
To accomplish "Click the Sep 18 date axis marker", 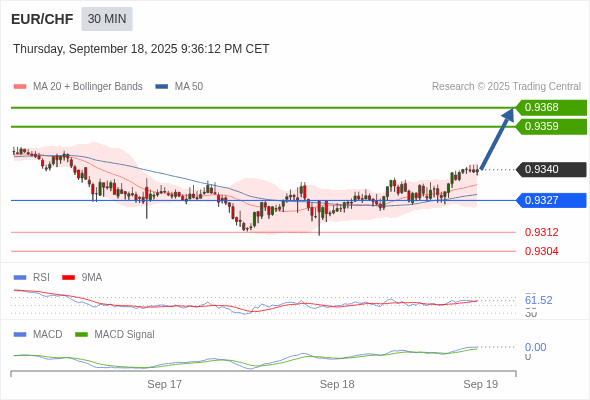I will click(337, 384).
